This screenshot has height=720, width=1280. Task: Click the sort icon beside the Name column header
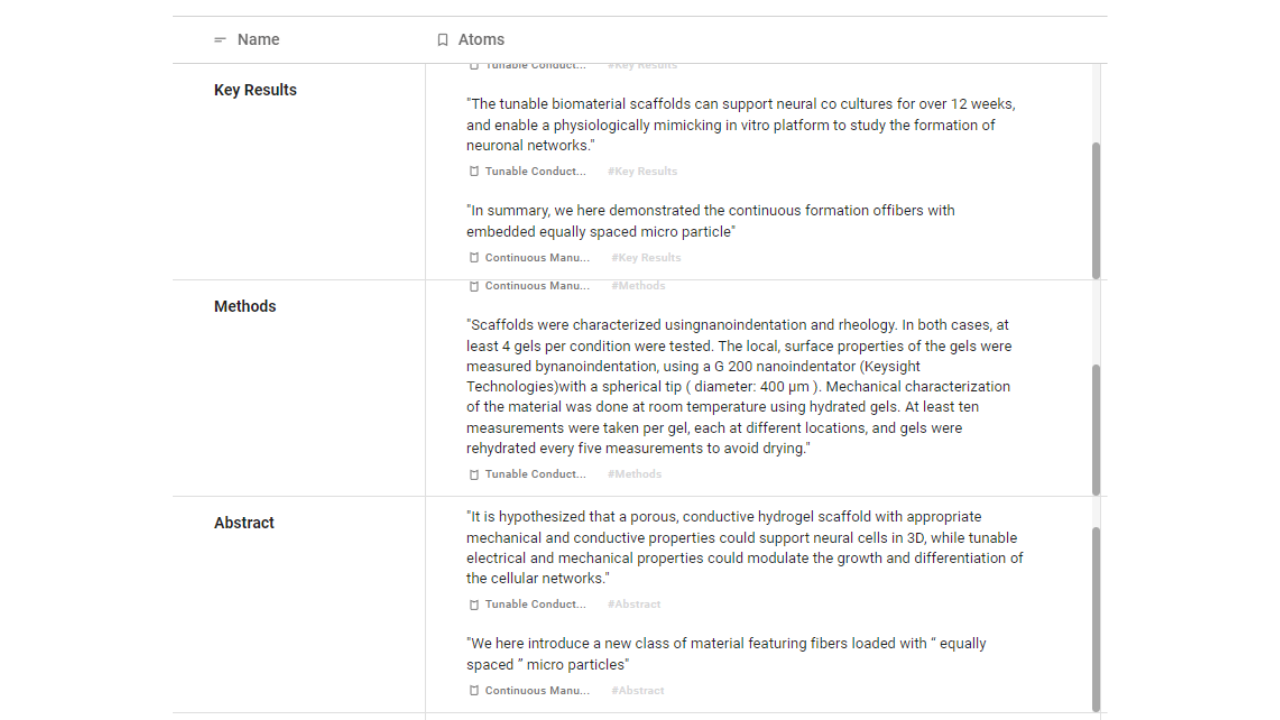coord(220,40)
